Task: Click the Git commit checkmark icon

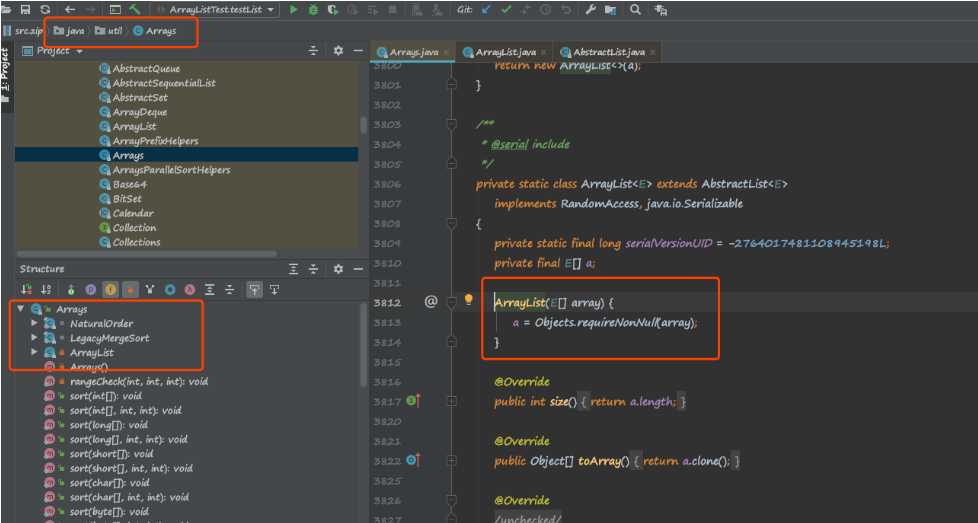Action: [506, 9]
